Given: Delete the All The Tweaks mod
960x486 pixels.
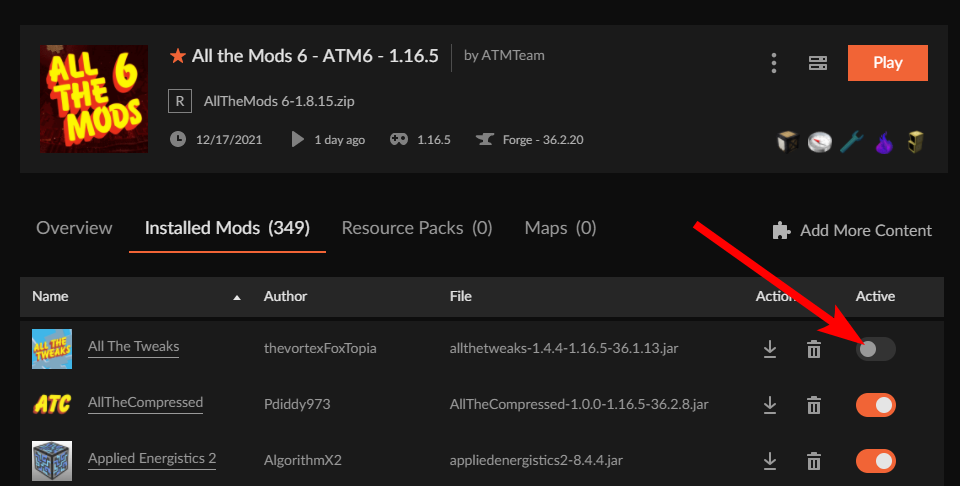Looking at the screenshot, I should coord(814,349).
